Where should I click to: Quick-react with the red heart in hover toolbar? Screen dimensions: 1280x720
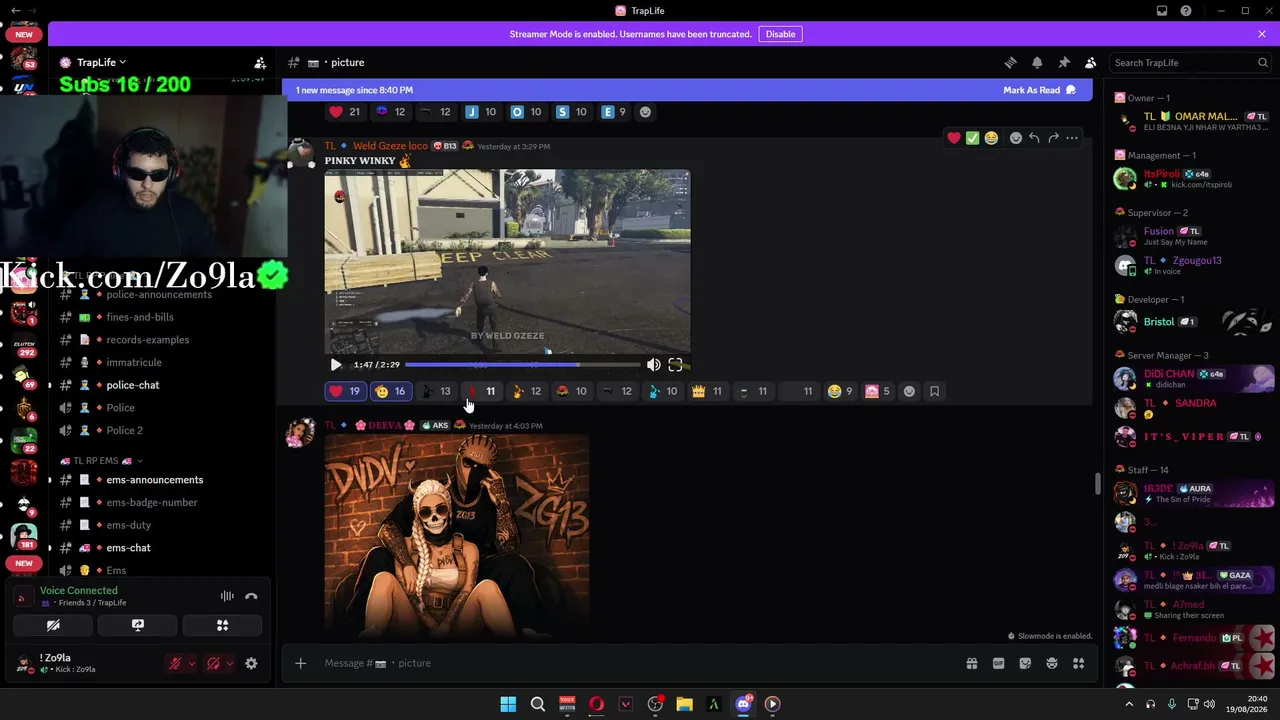[954, 138]
